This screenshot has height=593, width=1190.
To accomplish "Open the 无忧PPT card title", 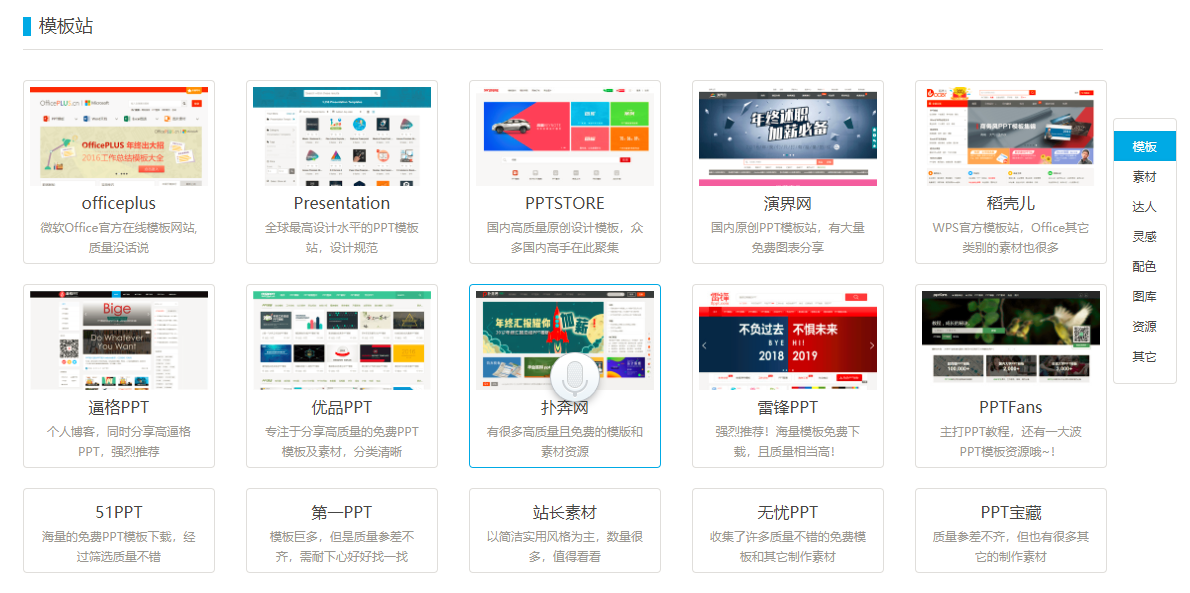I will (x=788, y=512).
